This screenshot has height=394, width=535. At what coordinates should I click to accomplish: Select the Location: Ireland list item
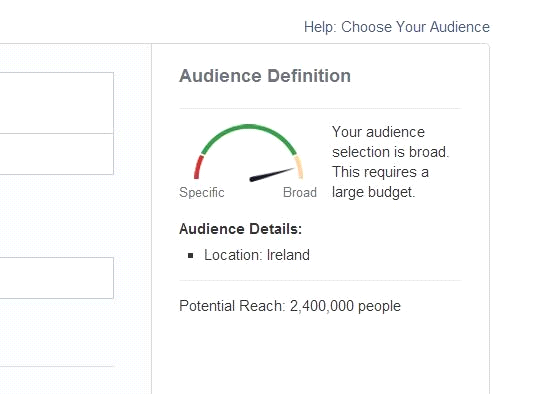click(x=257, y=255)
